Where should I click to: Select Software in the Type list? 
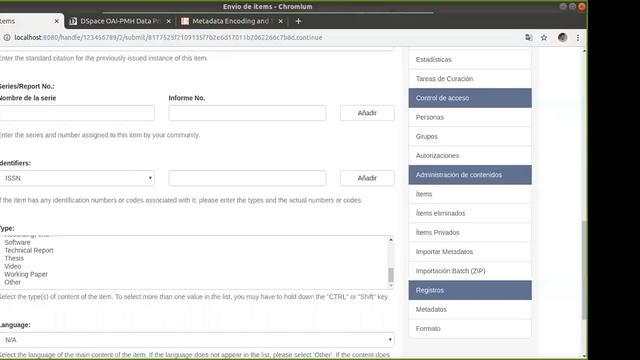pyautogui.click(x=17, y=242)
